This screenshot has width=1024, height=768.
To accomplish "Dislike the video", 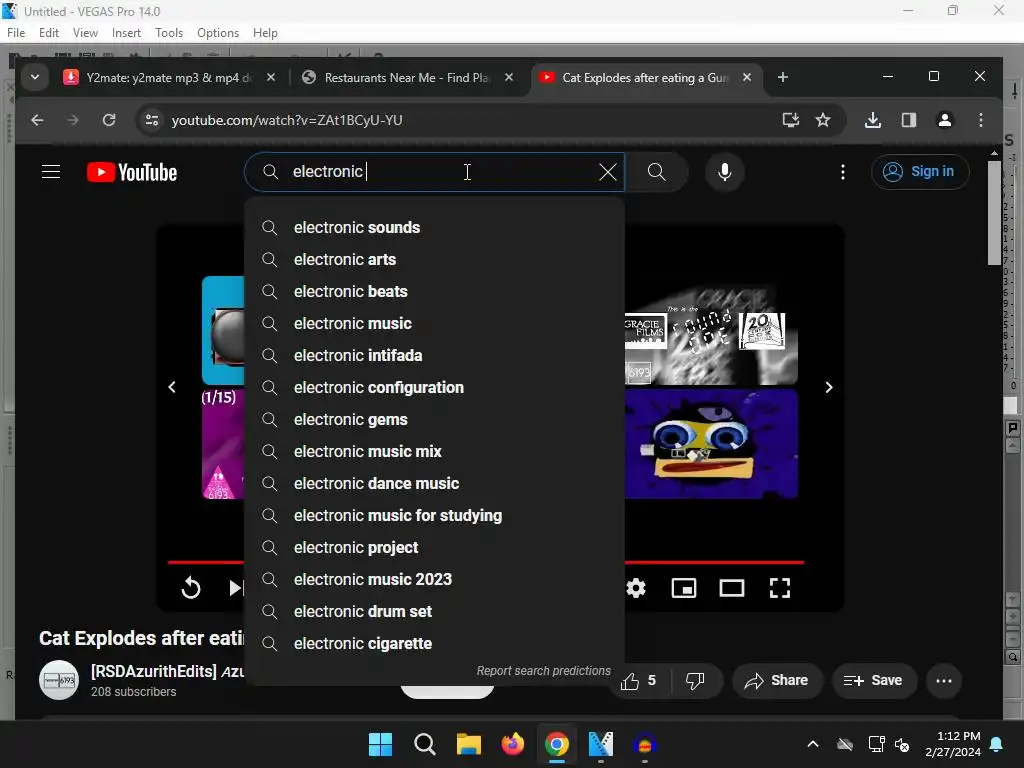I will (x=695, y=680).
